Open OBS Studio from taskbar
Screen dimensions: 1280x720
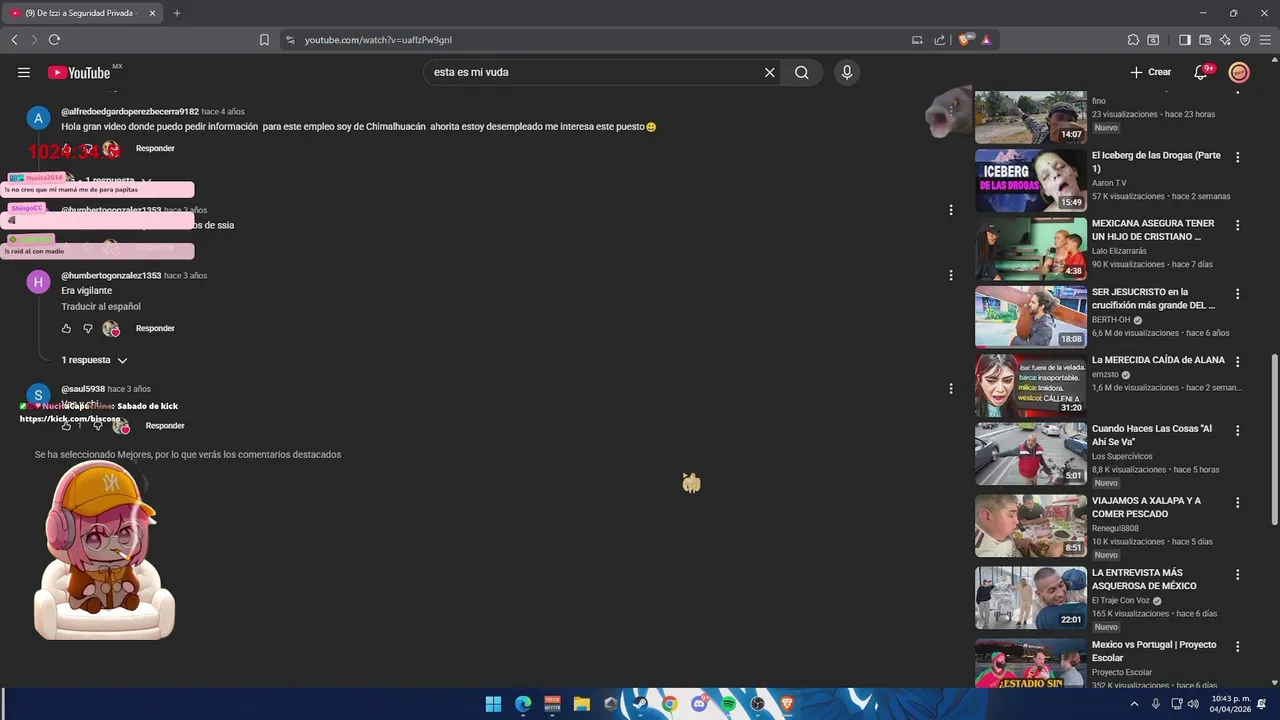(x=757, y=704)
